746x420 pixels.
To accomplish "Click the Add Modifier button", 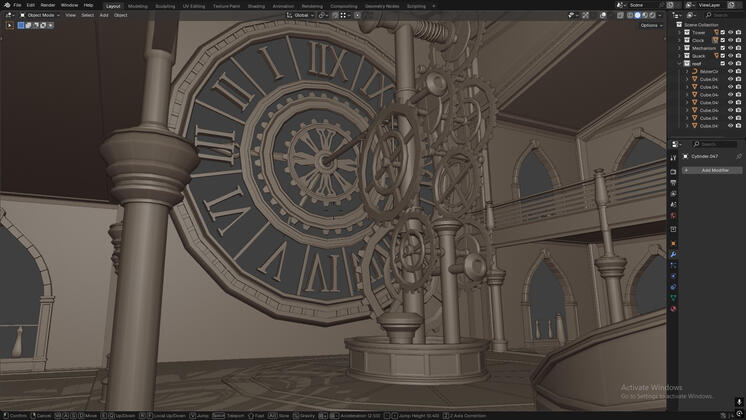I will (712, 170).
